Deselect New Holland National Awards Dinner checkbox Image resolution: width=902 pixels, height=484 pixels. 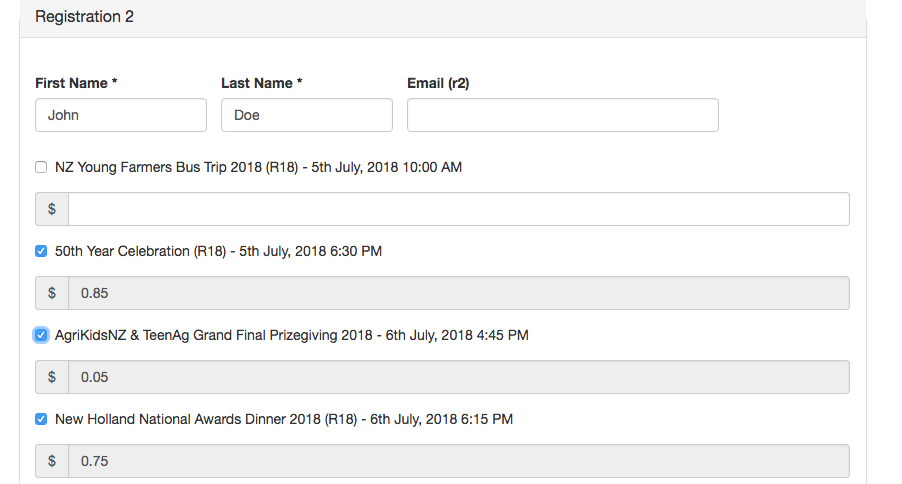pos(41,420)
